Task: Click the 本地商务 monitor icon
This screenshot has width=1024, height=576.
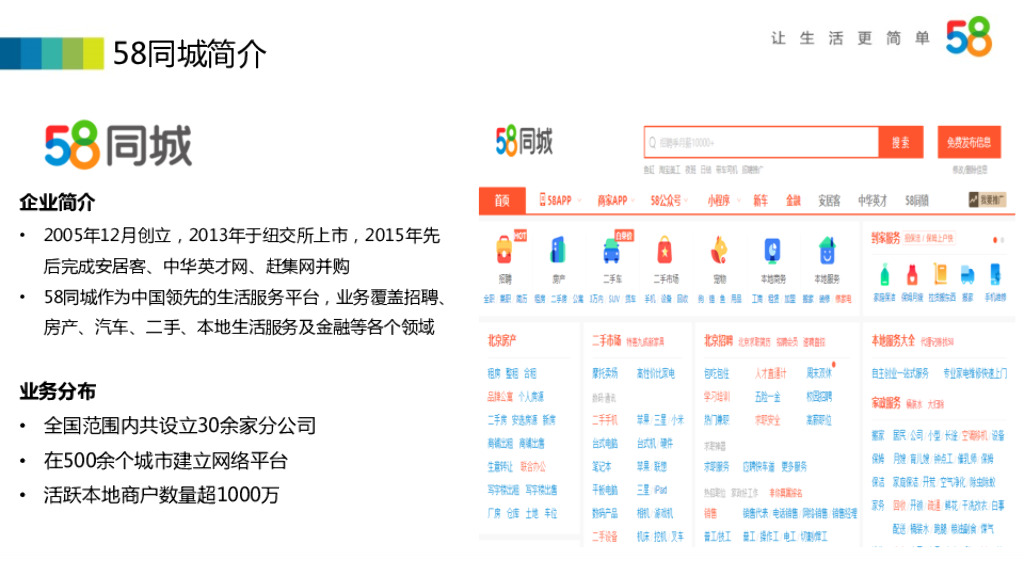Action: point(773,250)
